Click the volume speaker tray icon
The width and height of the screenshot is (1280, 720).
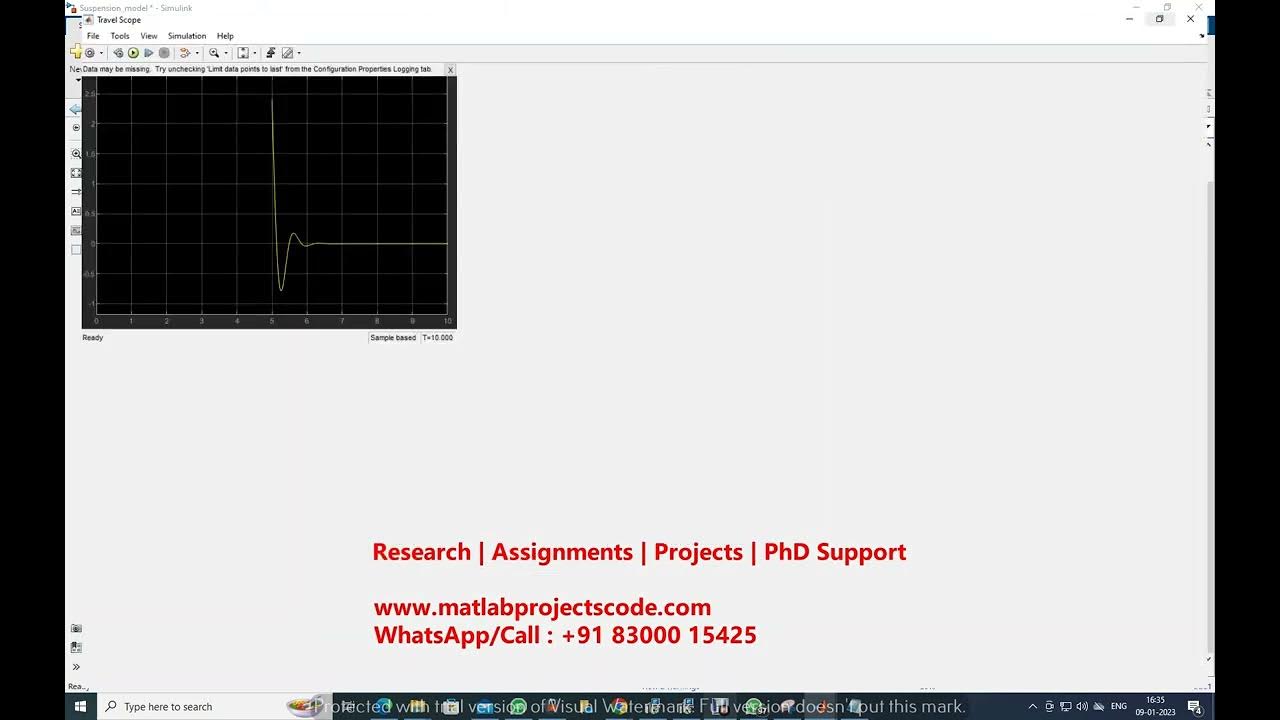(x=1082, y=706)
